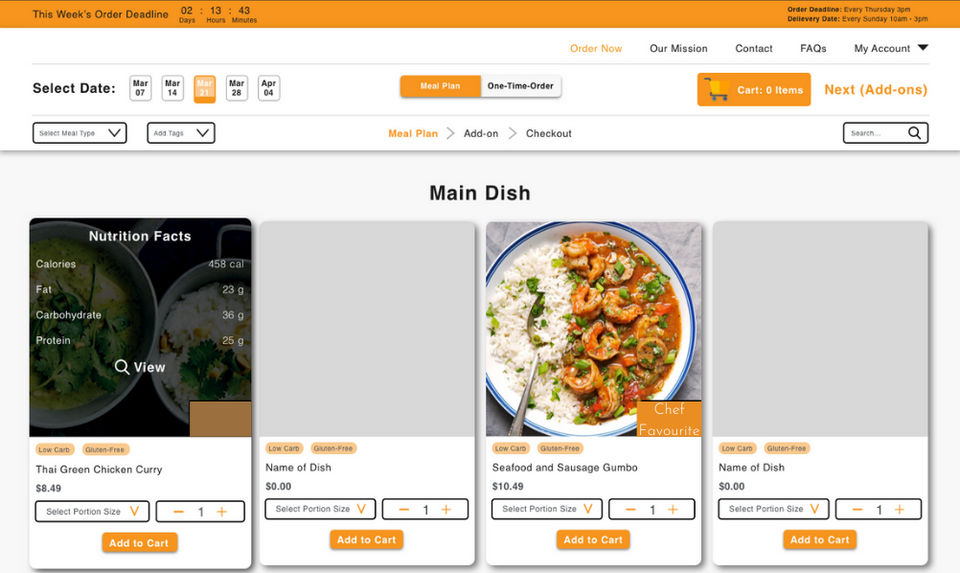Click the fourth card's empty dish image
Viewport: 960px width, 573px height.
(820, 329)
